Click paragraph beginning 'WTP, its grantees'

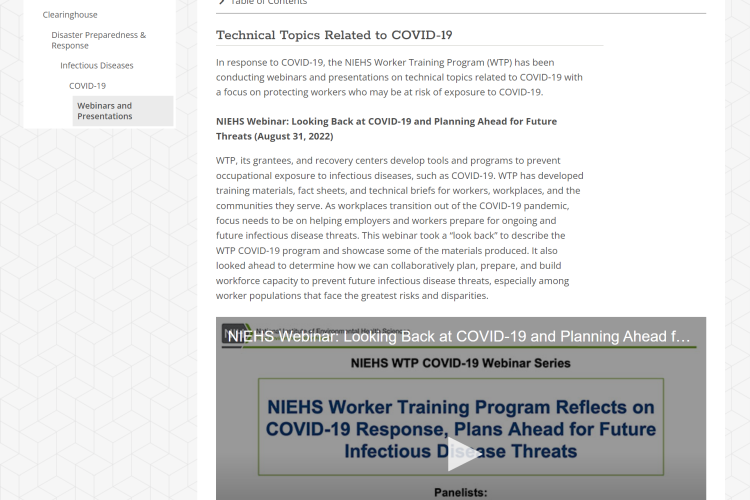point(399,228)
